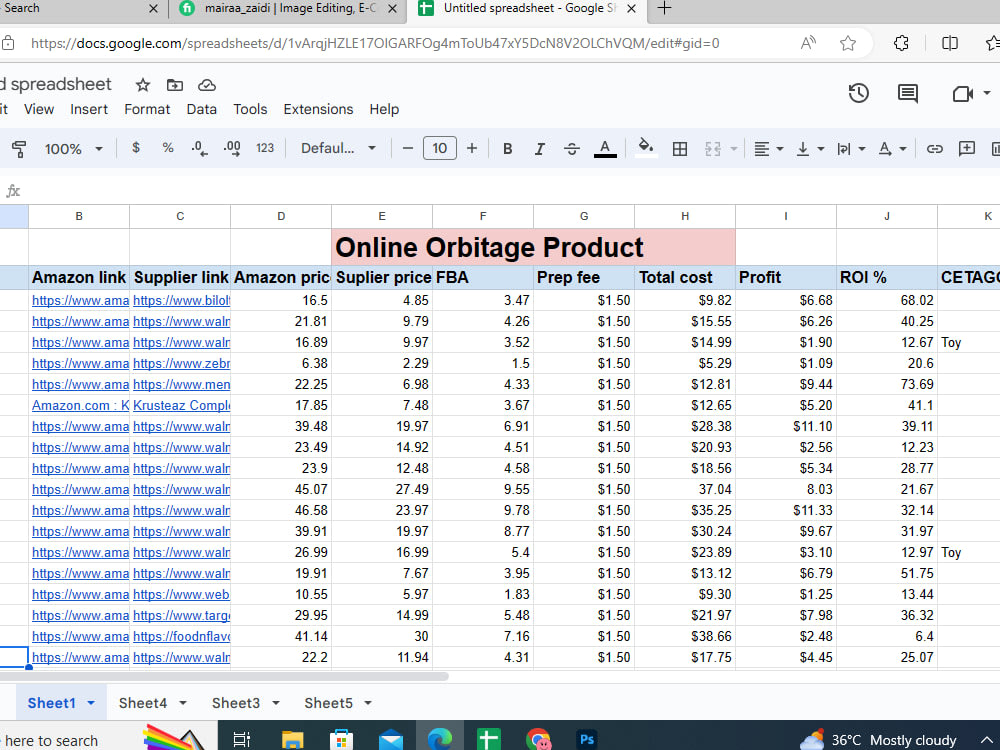This screenshot has height=750, width=1000.
Task: Click the insert comment icon
Action: pos(967,149)
